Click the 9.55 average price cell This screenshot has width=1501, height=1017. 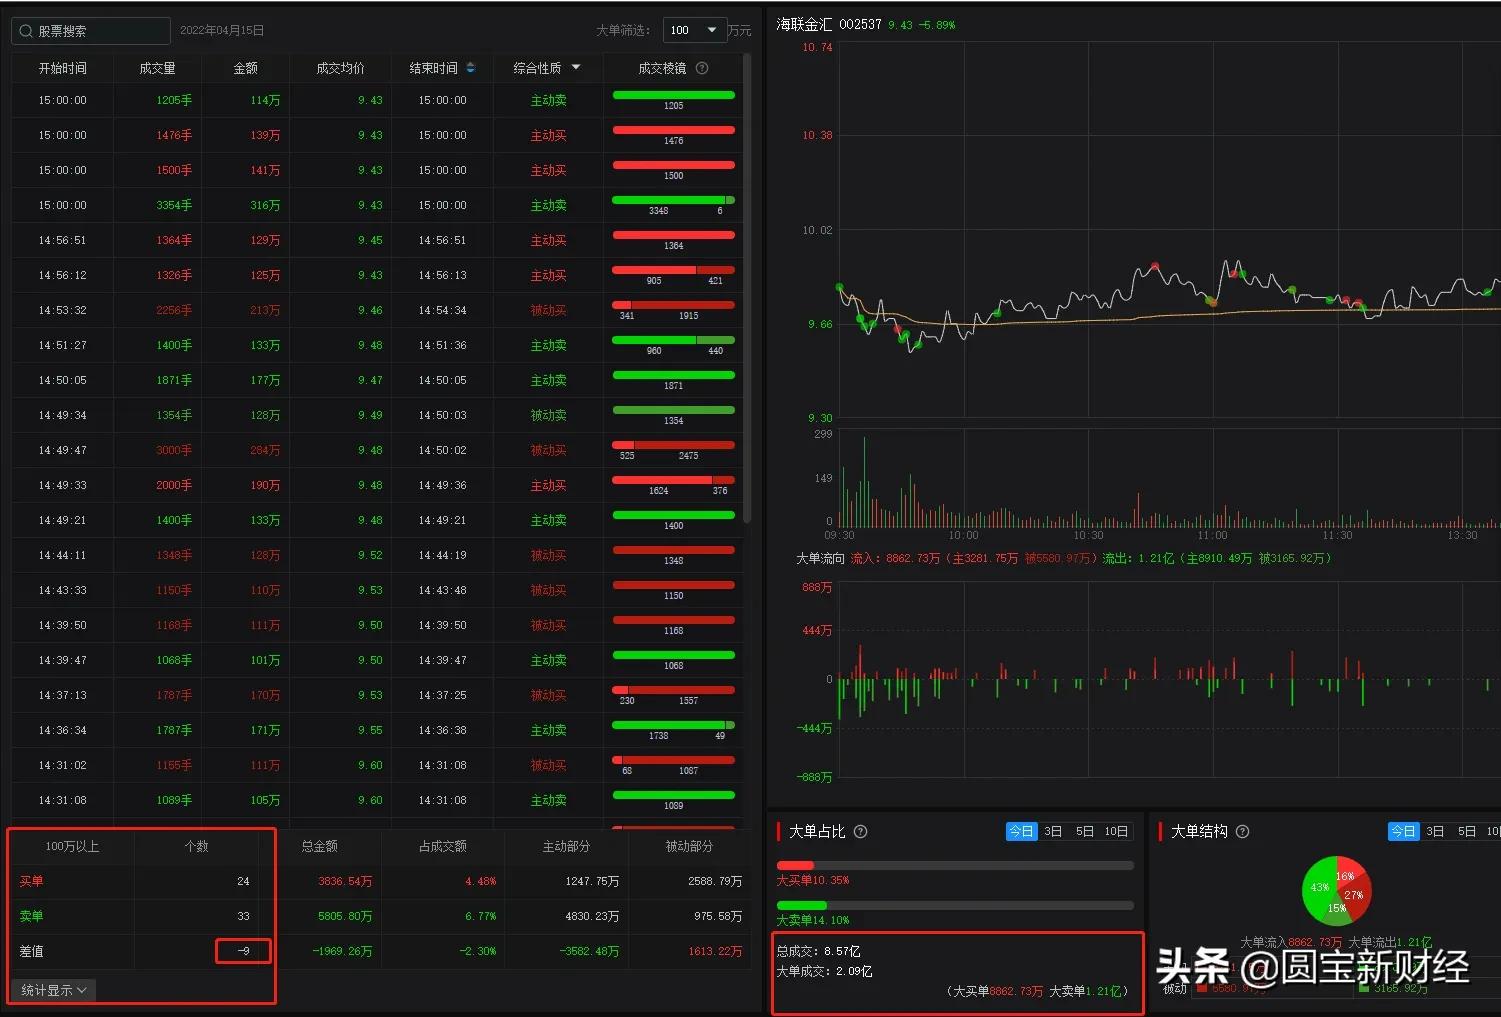tap(370, 730)
